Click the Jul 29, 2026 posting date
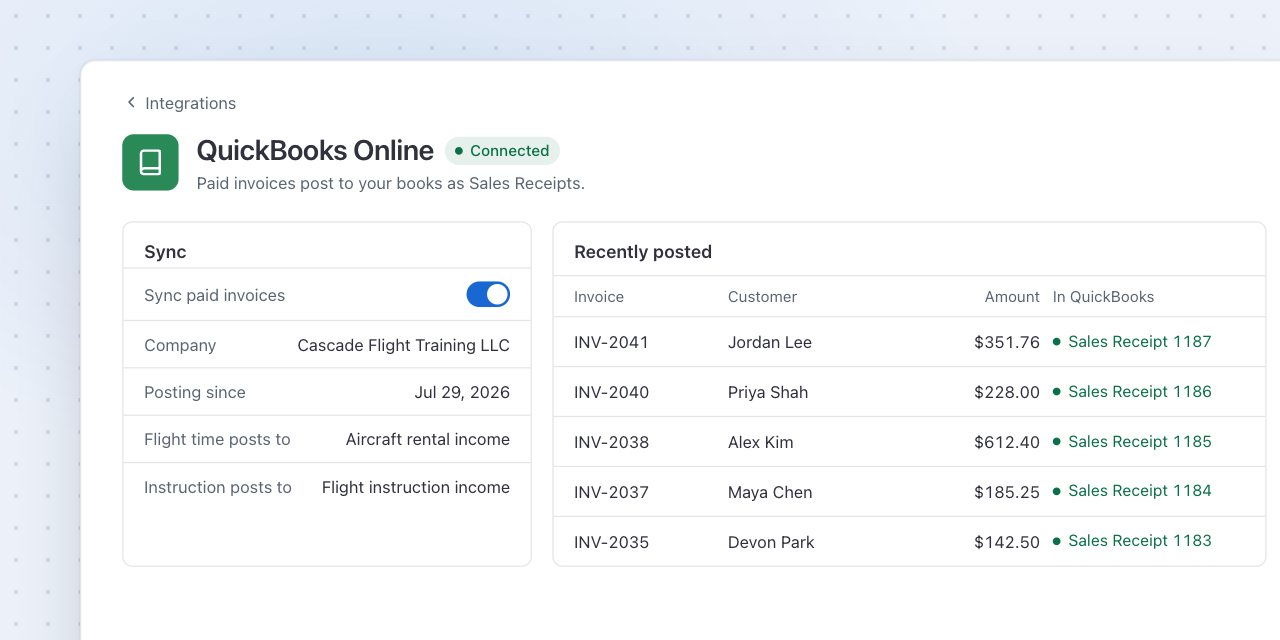Viewport: 1280px width, 640px height. tap(462, 393)
